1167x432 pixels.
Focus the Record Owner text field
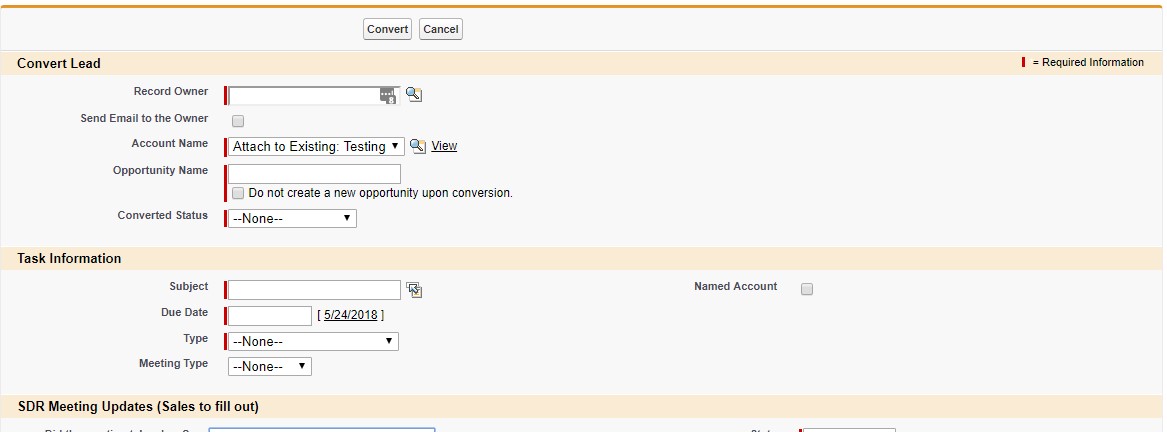[304, 96]
